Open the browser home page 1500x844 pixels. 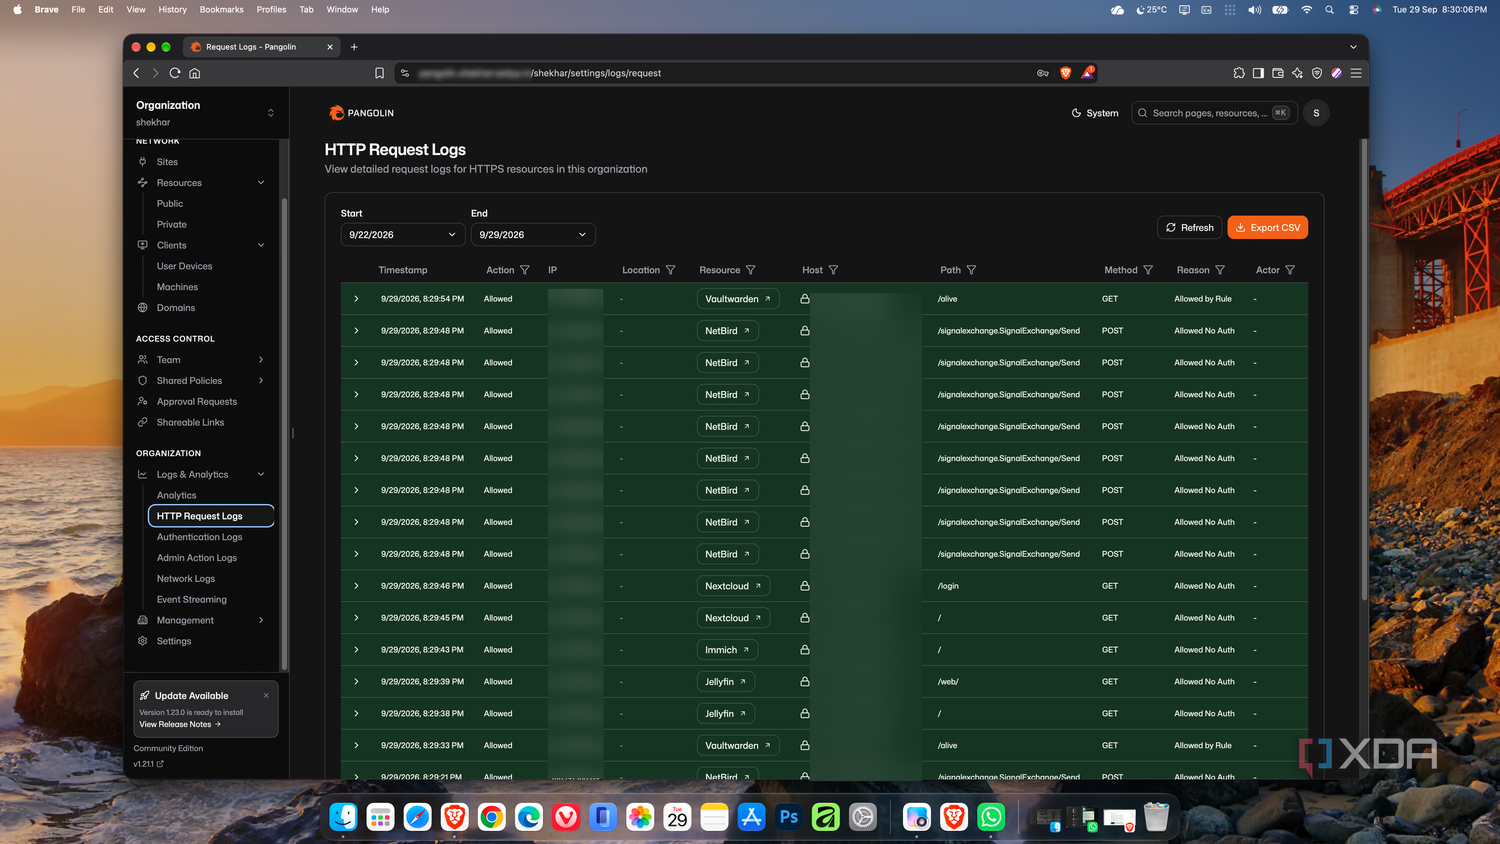pyautogui.click(x=195, y=73)
